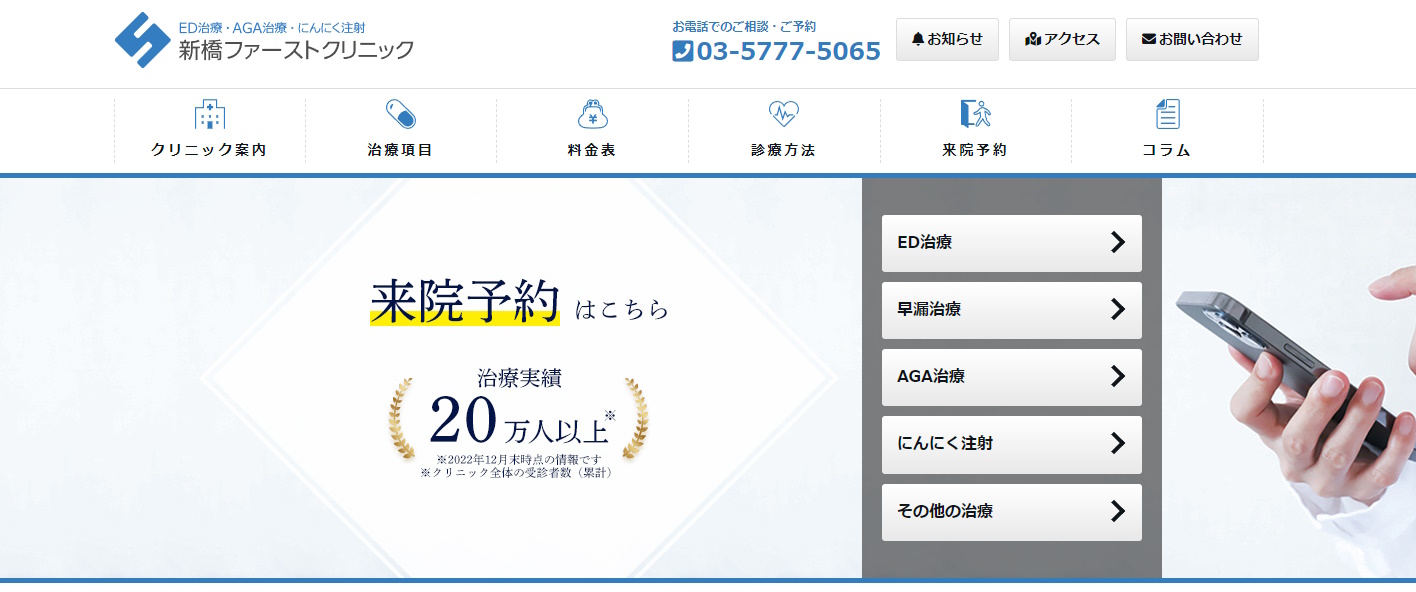Viewport: 1416px width, 592px height.
Task: Open the その他の治療 button
Action: (x=1011, y=512)
